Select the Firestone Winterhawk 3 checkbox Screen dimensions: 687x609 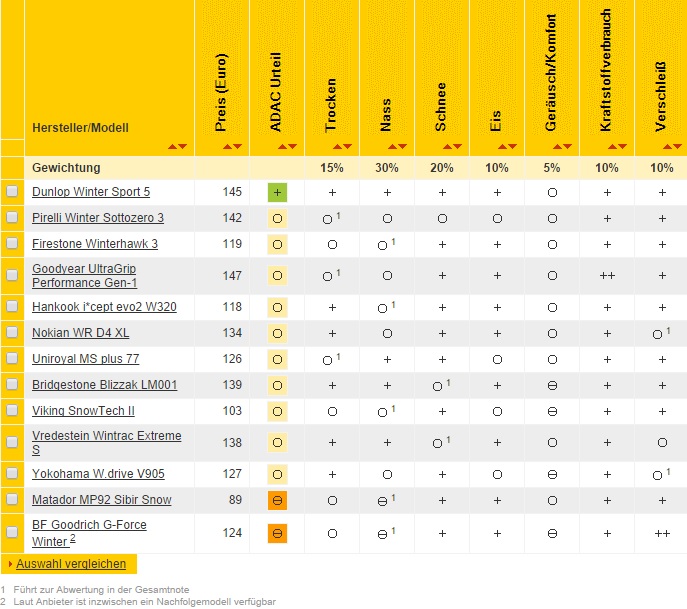(x=12, y=243)
